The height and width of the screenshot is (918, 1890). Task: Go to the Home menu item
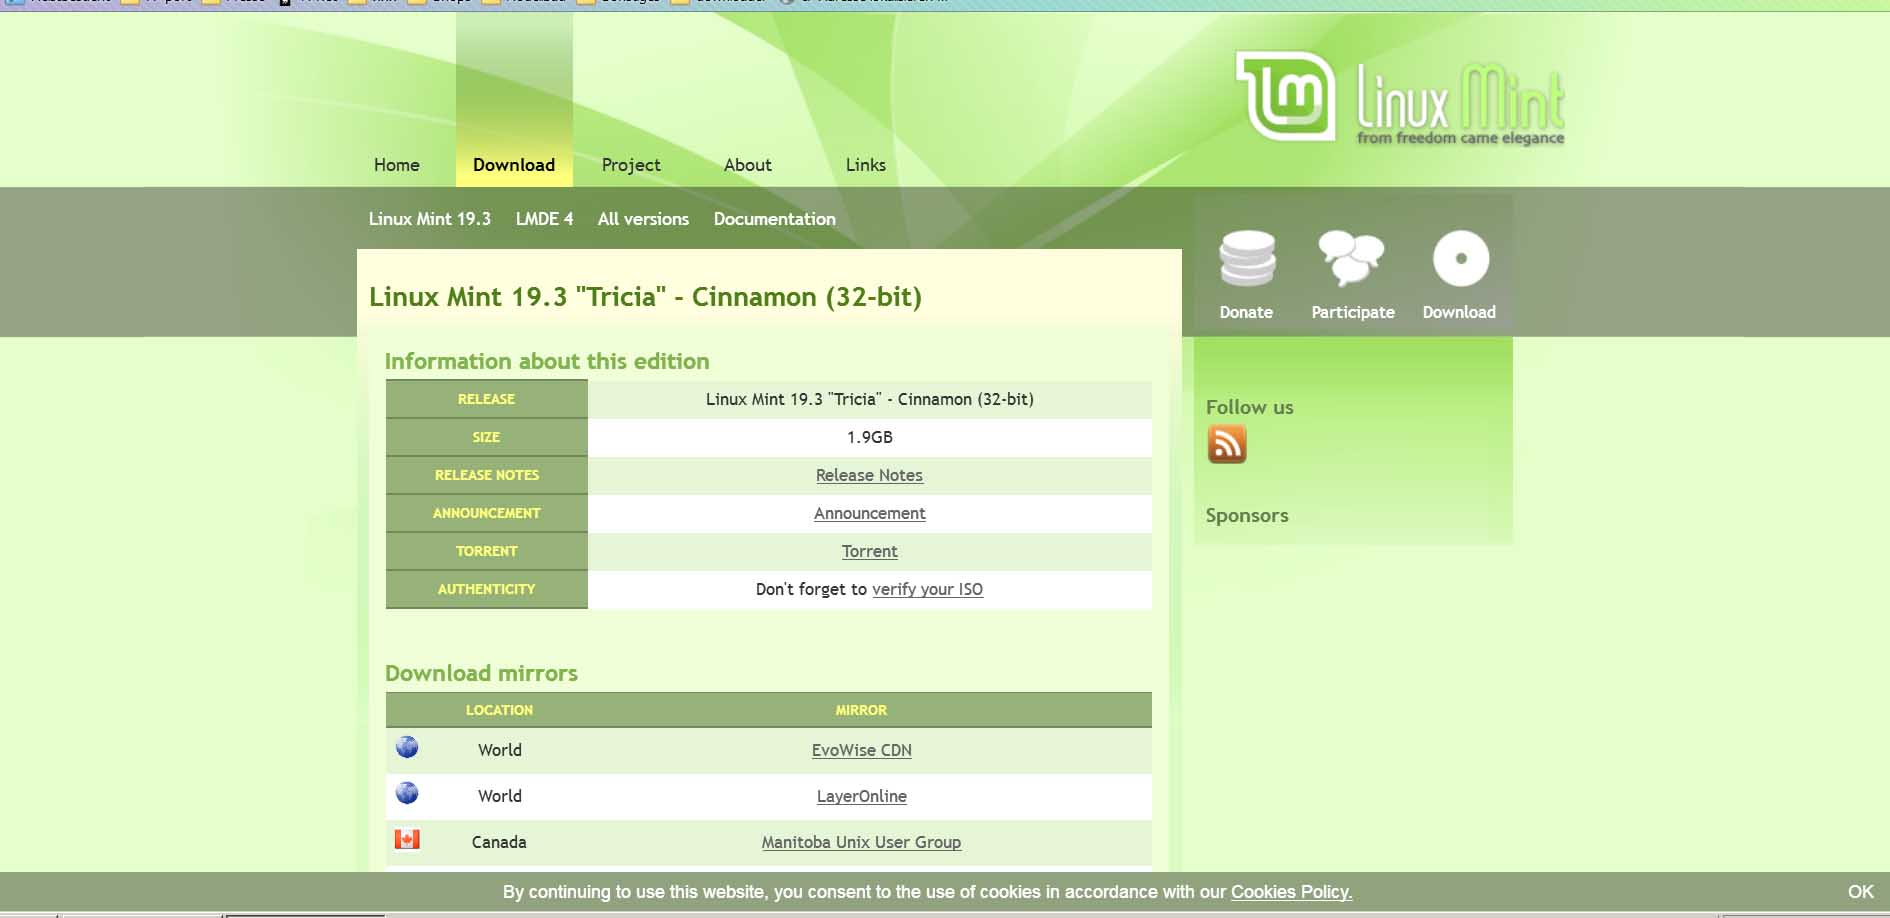pyautogui.click(x=397, y=165)
